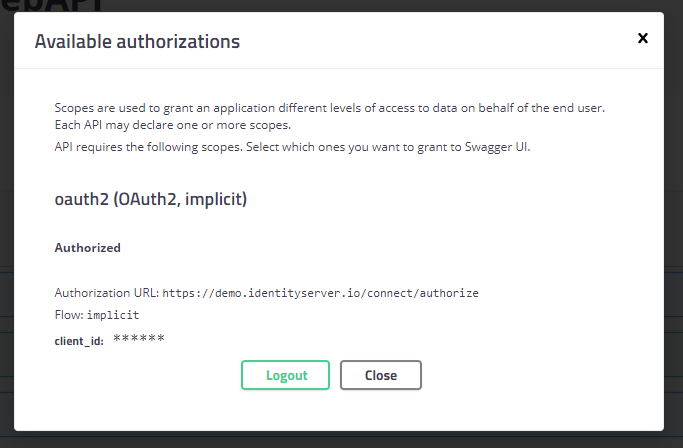Click the masked client_id value
The height and width of the screenshot is (448, 683).
coord(138,340)
